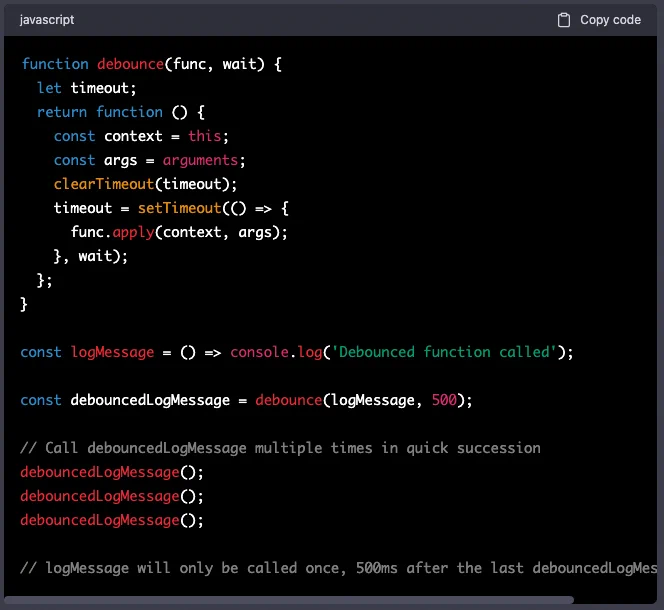
Task: Click the 'this' keyword in the context assignment
Action: pos(205,136)
